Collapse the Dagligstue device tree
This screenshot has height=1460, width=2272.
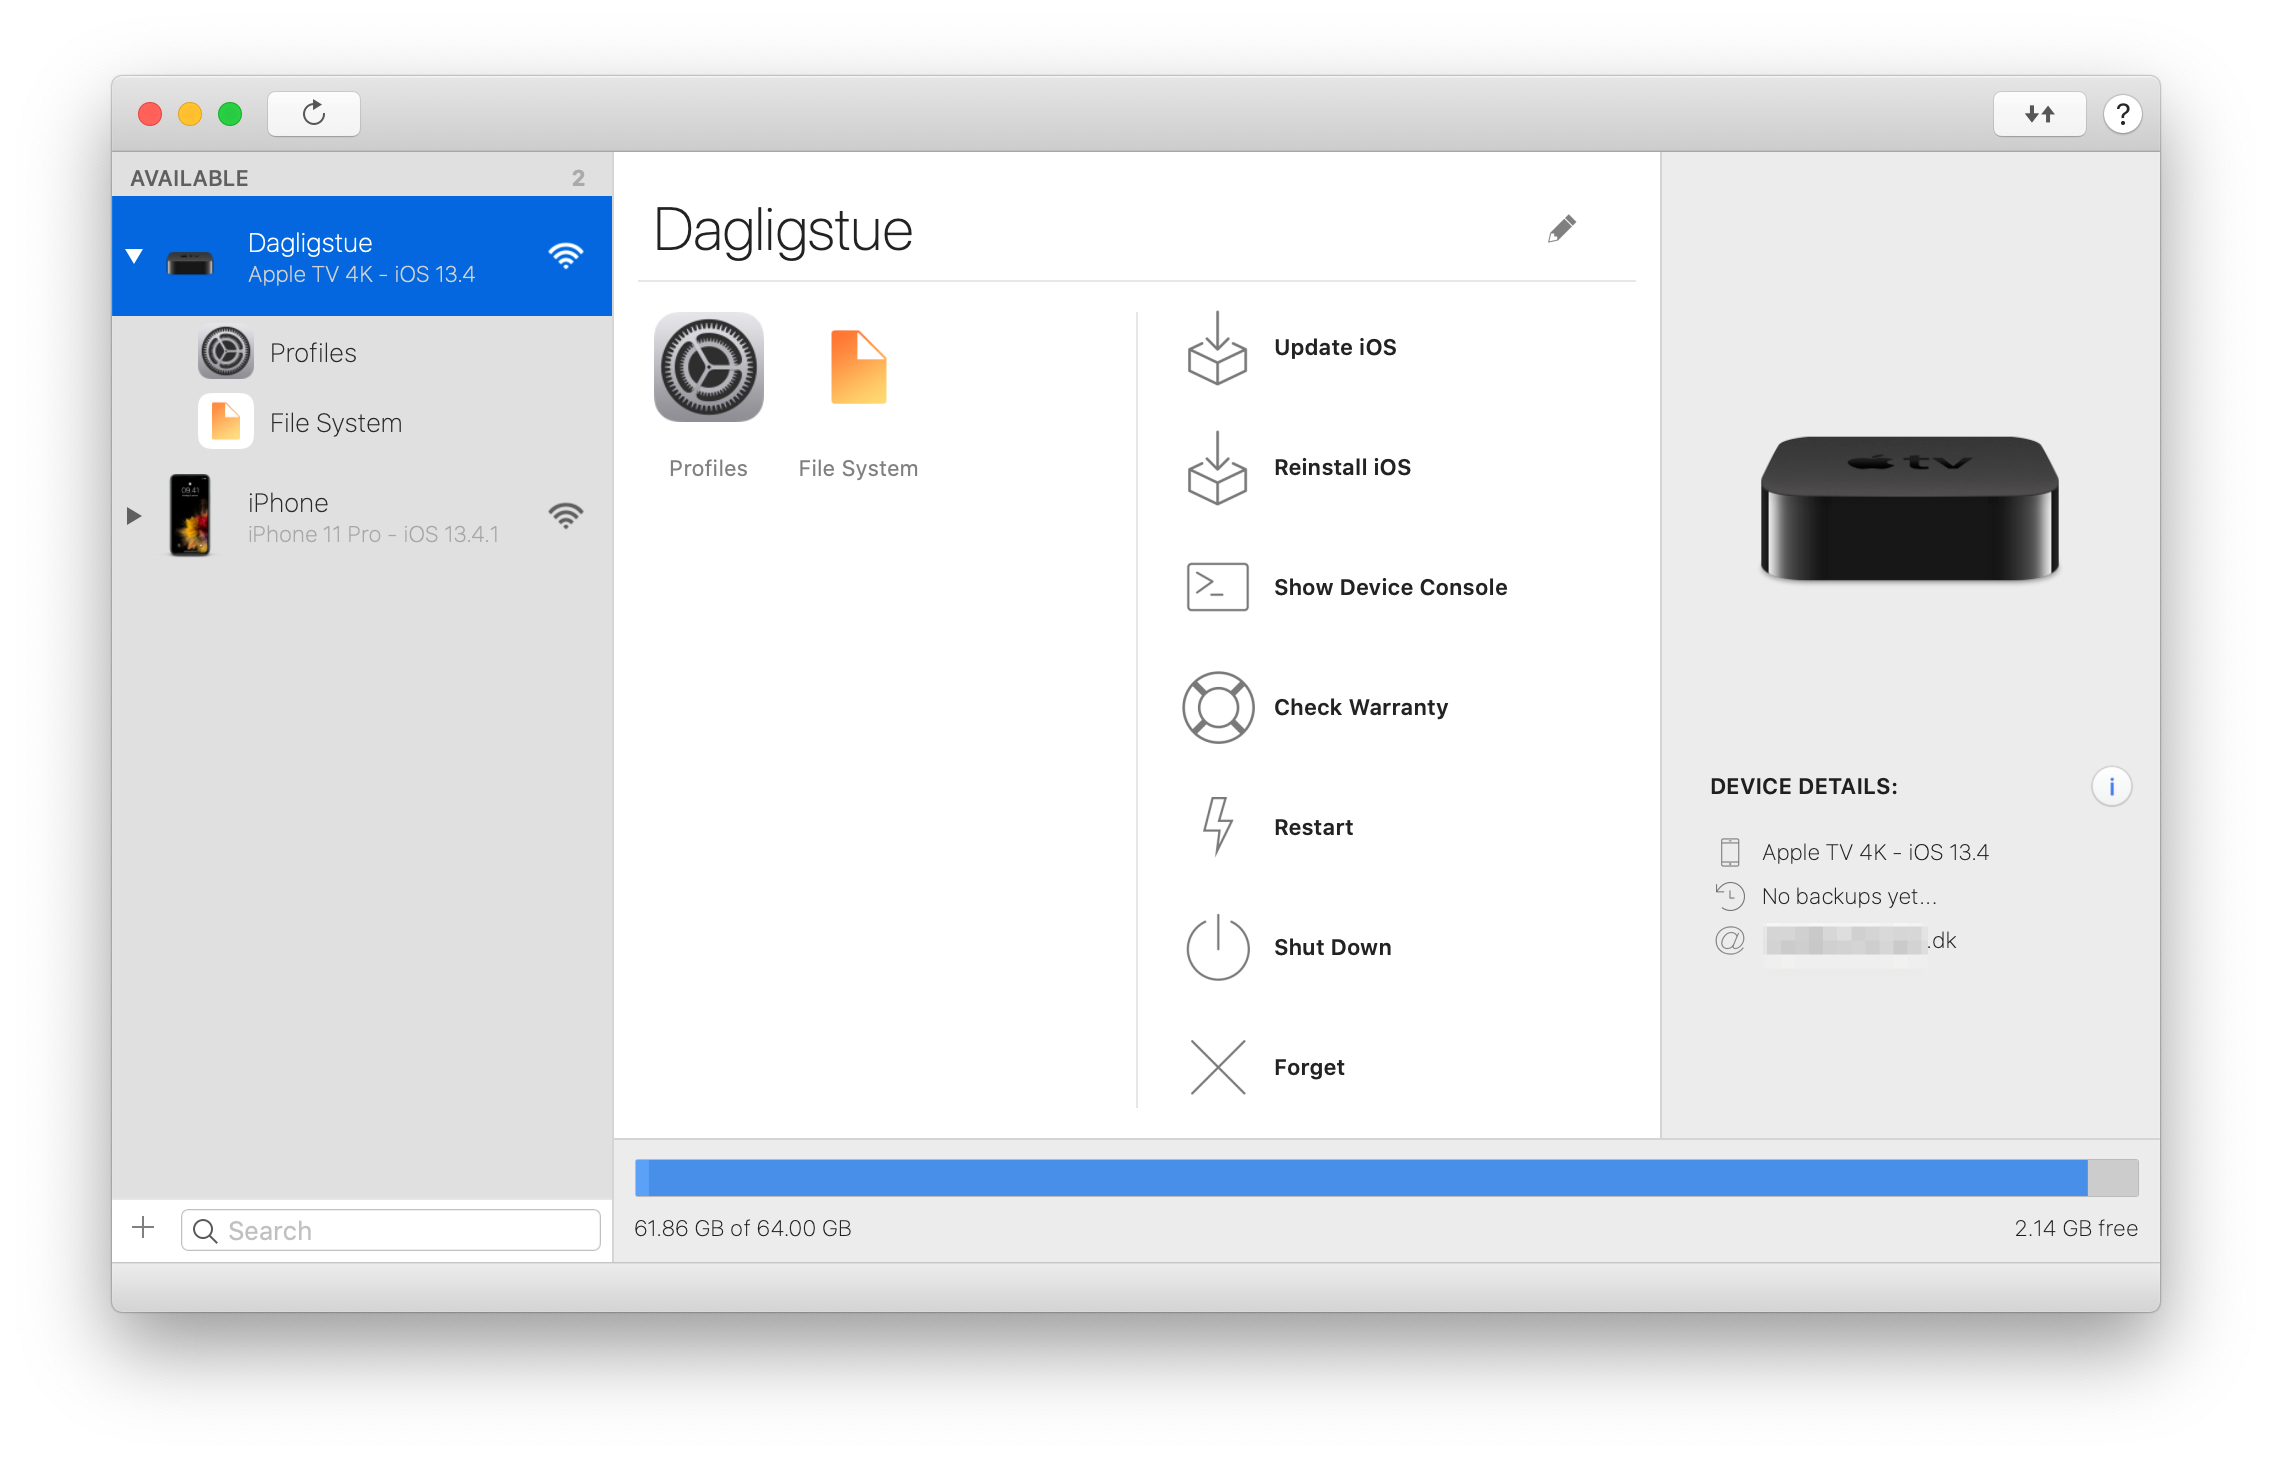tap(134, 256)
